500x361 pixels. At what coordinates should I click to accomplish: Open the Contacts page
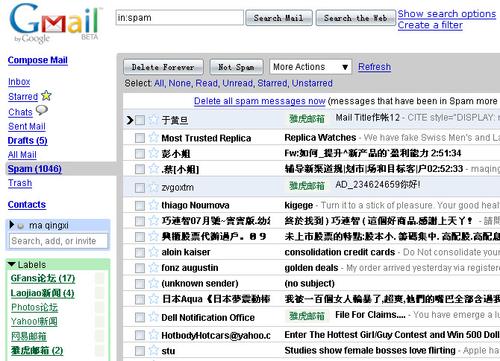(x=27, y=205)
